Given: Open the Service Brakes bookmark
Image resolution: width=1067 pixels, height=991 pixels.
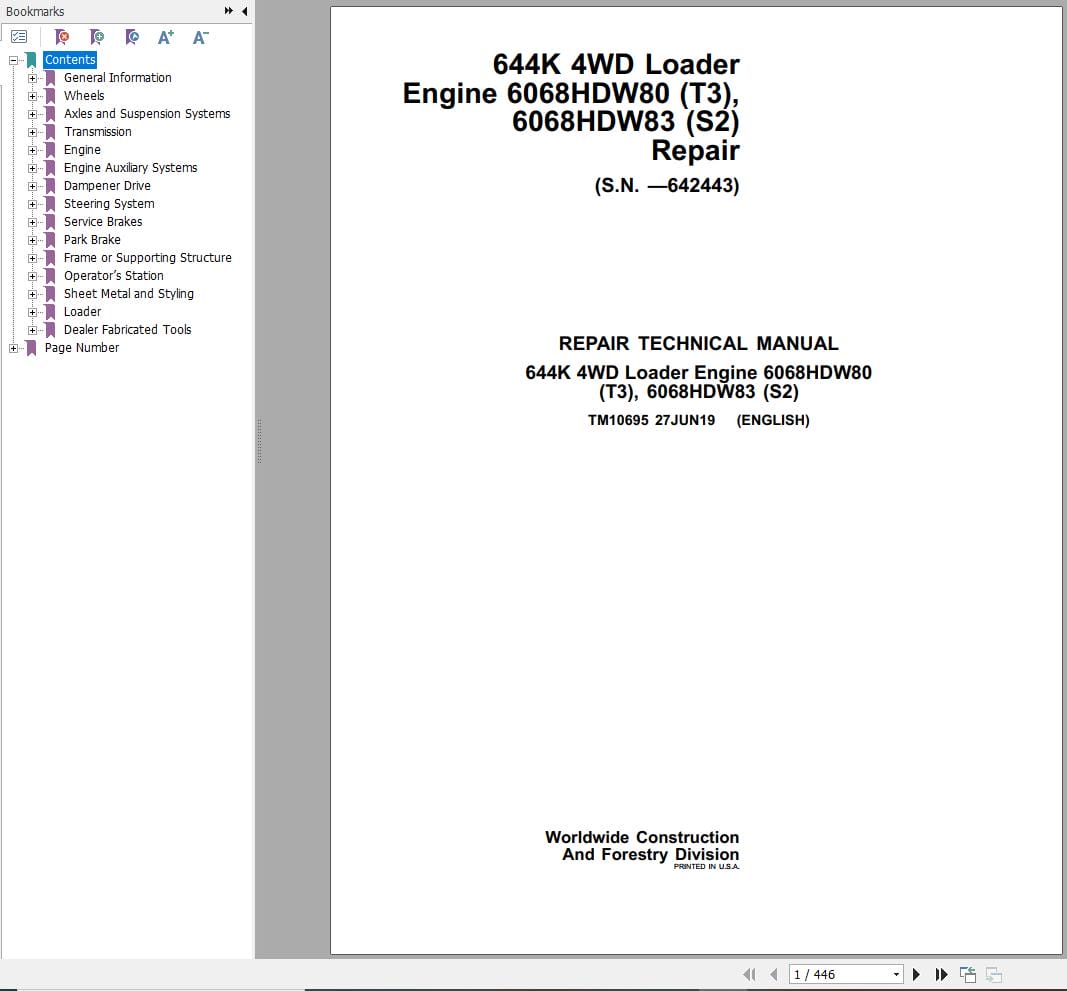Looking at the screenshot, I should (103, 222).
